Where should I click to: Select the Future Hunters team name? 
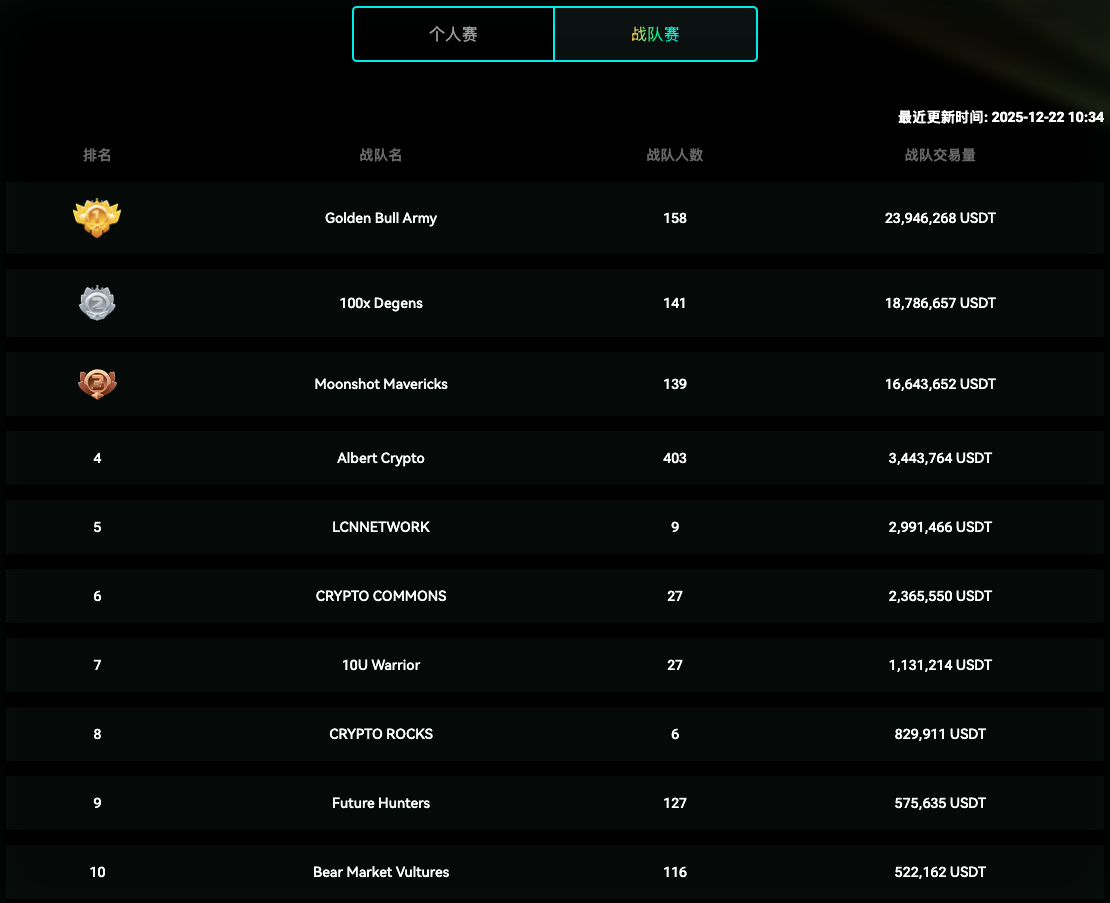pos(381,803)
